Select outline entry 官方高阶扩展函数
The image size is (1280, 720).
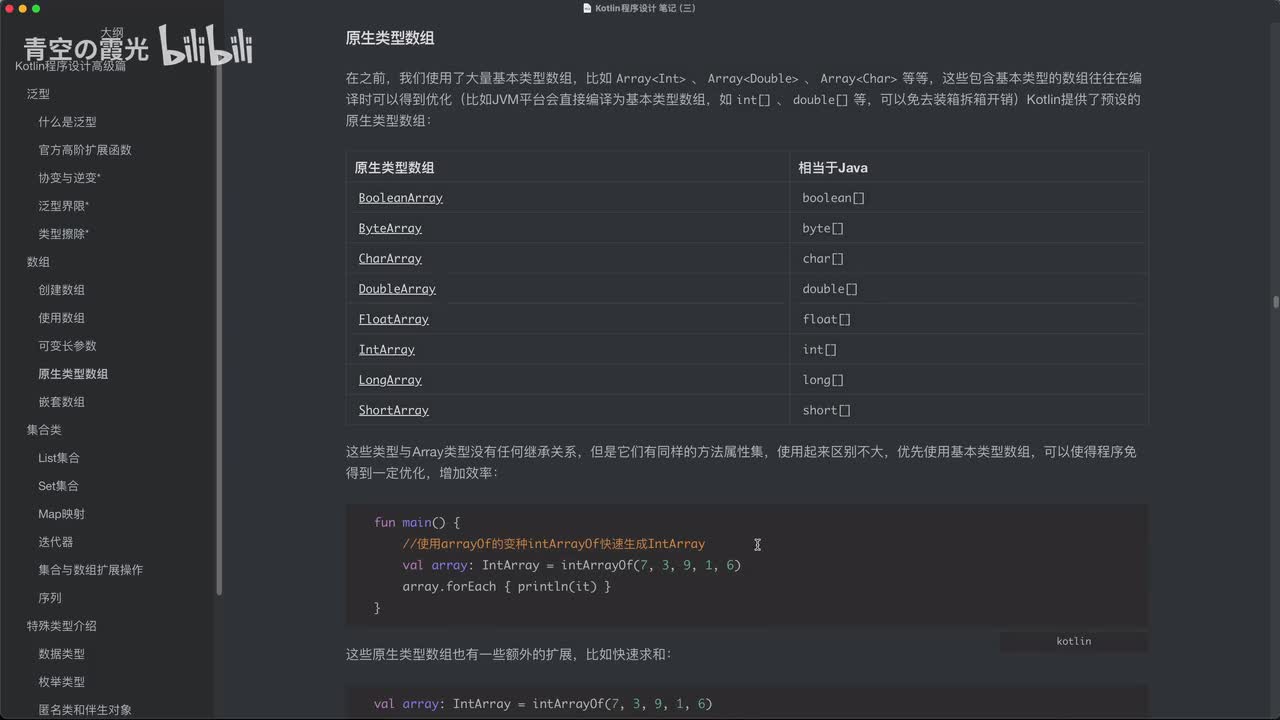pyautogui.click(x=85, y=150)
